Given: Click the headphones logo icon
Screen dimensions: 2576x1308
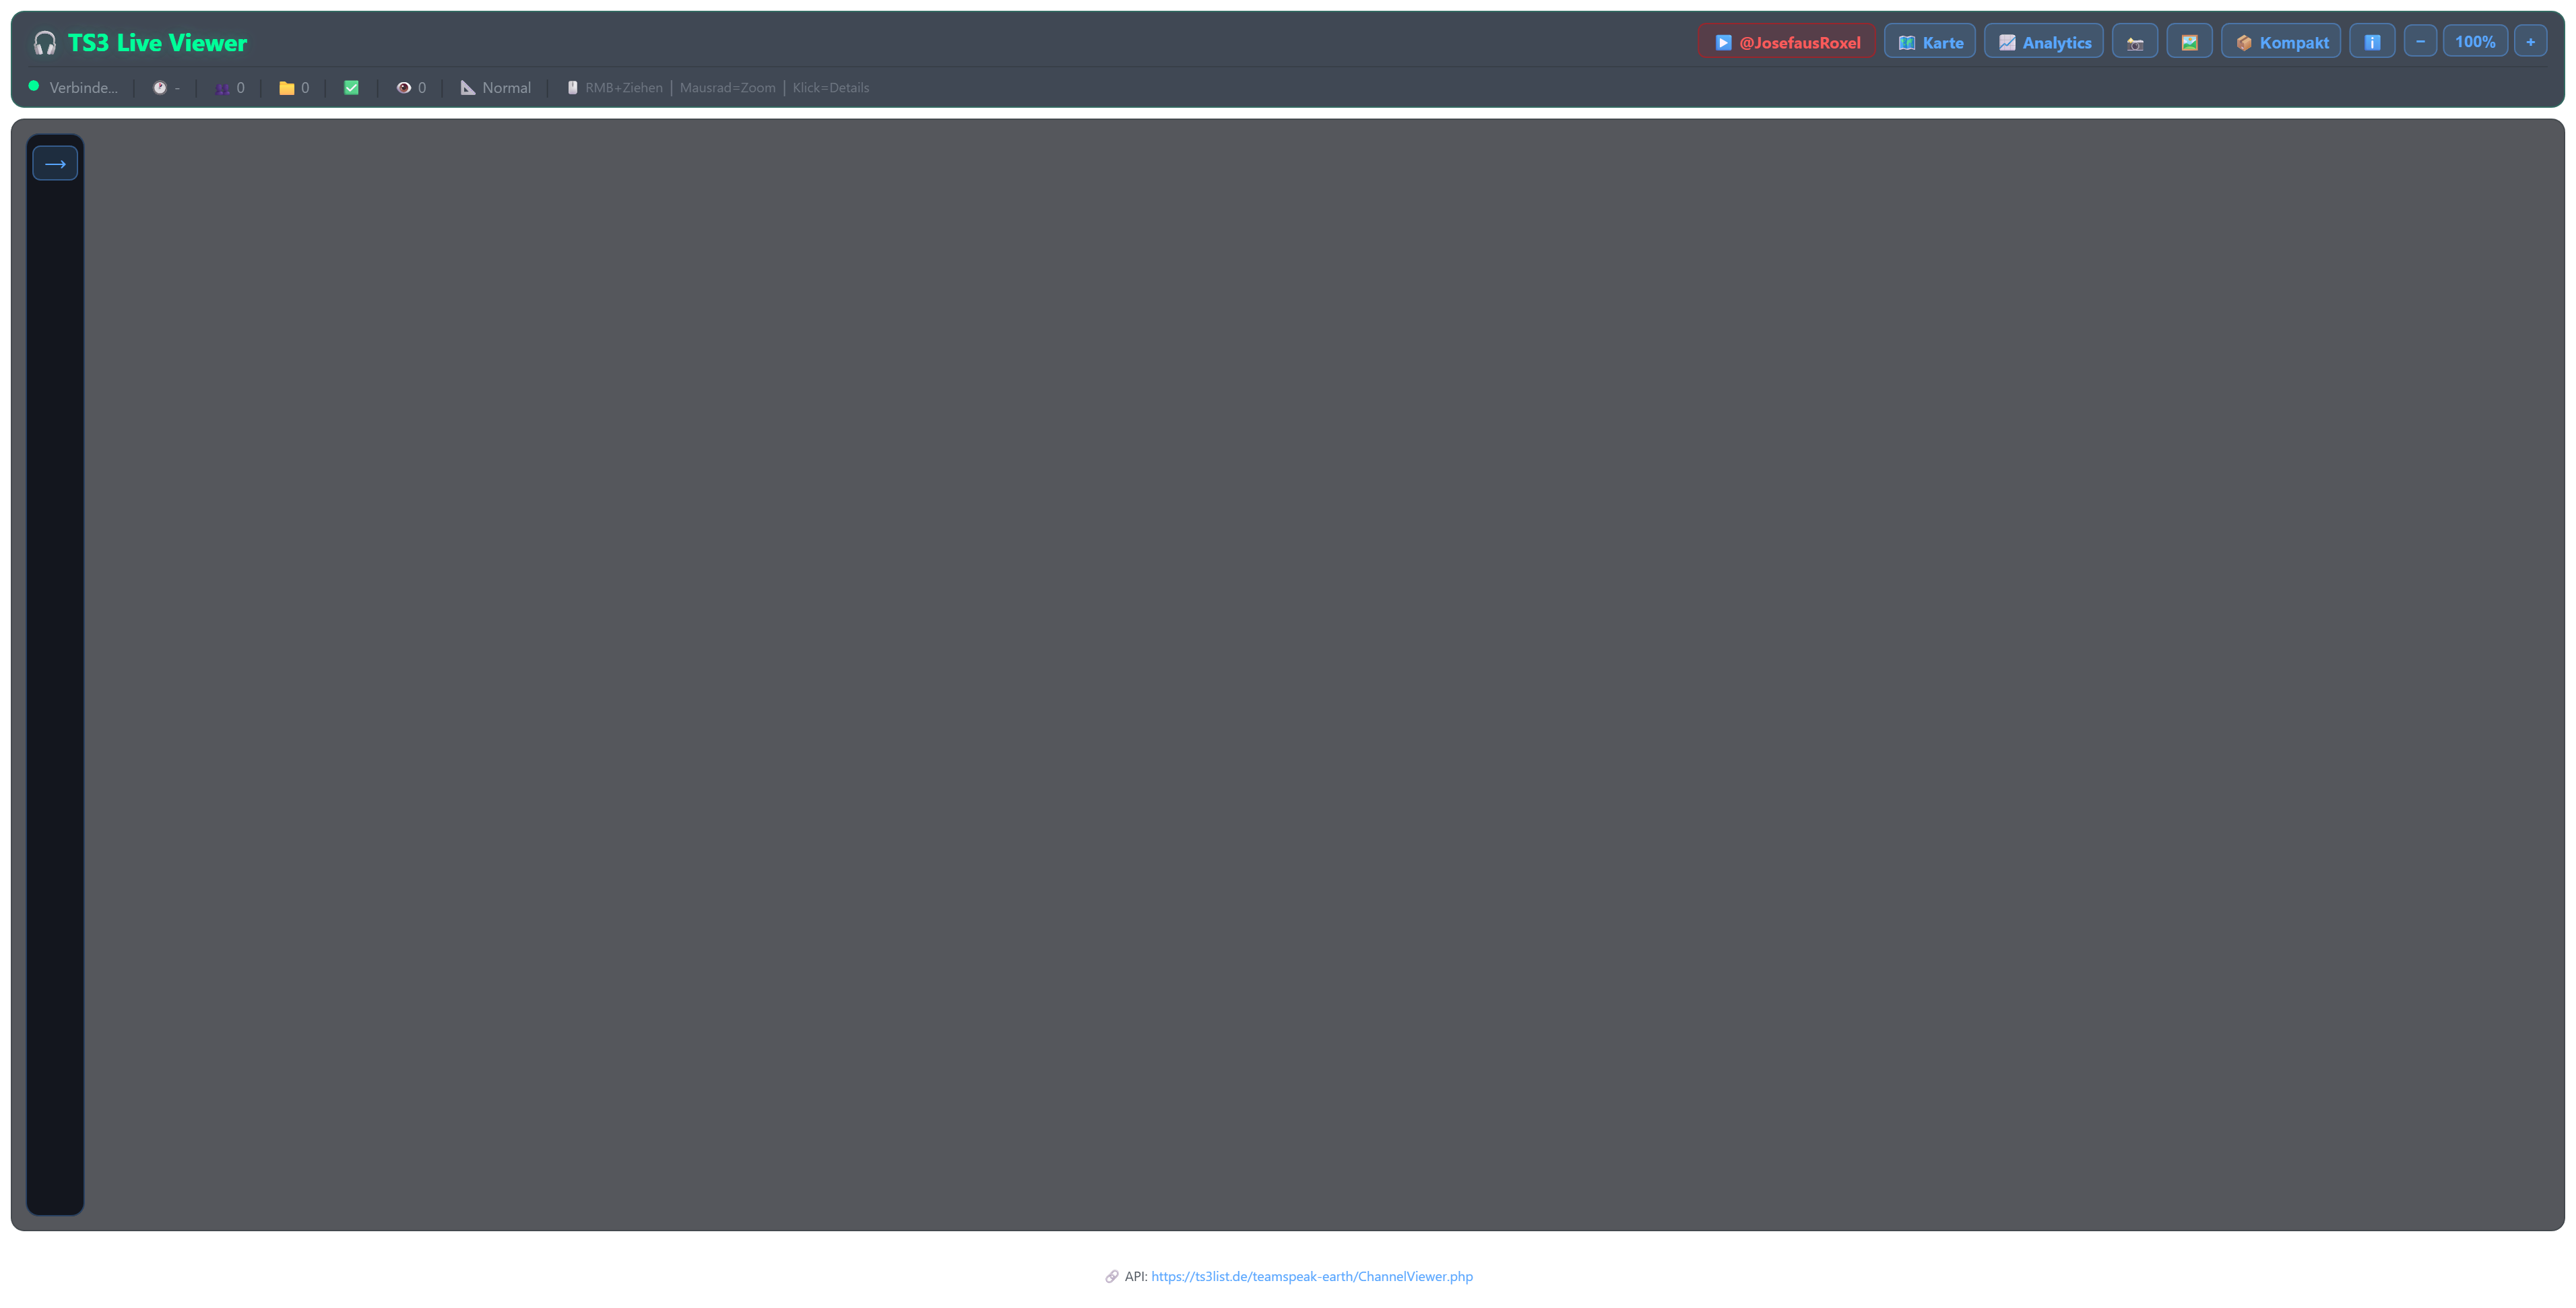Looking at the screenshot, I should [45, 43].
